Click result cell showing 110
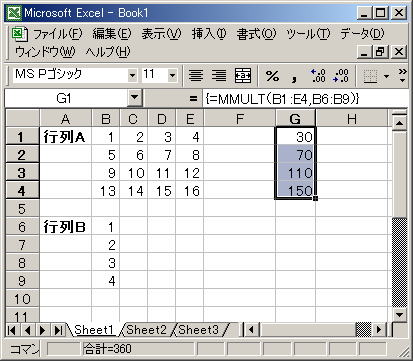413x361 pixels. point(295,173)
